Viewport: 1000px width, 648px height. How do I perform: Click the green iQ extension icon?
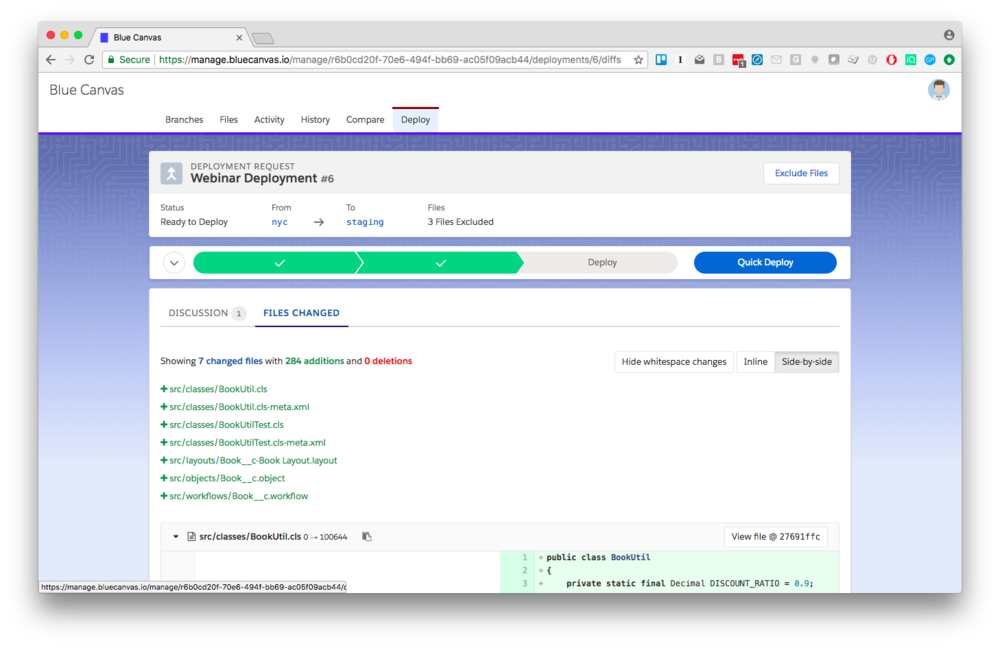911,60
